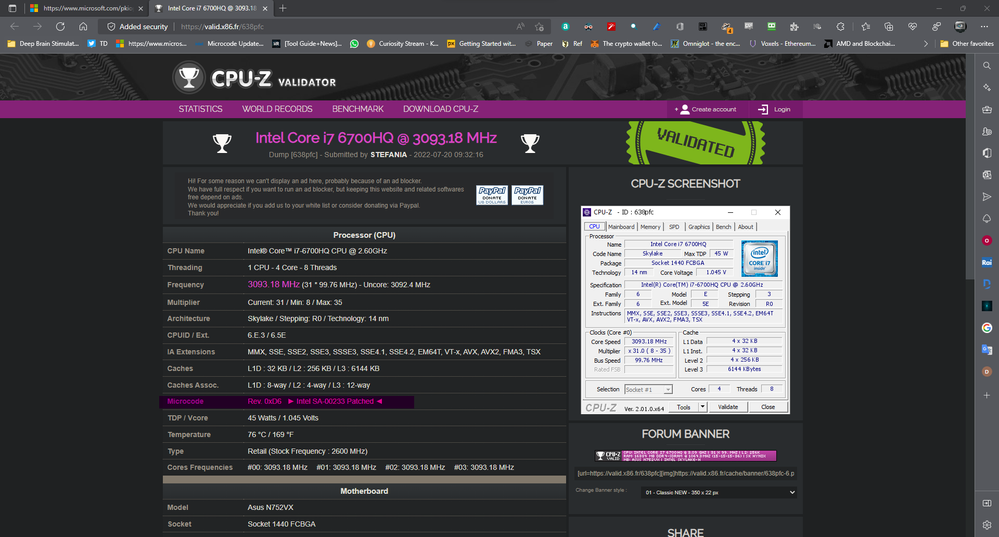Viewport: 999px width, 537px height.
Task: Click the PayPal Donate Euros button
Action: click(528, 195)
